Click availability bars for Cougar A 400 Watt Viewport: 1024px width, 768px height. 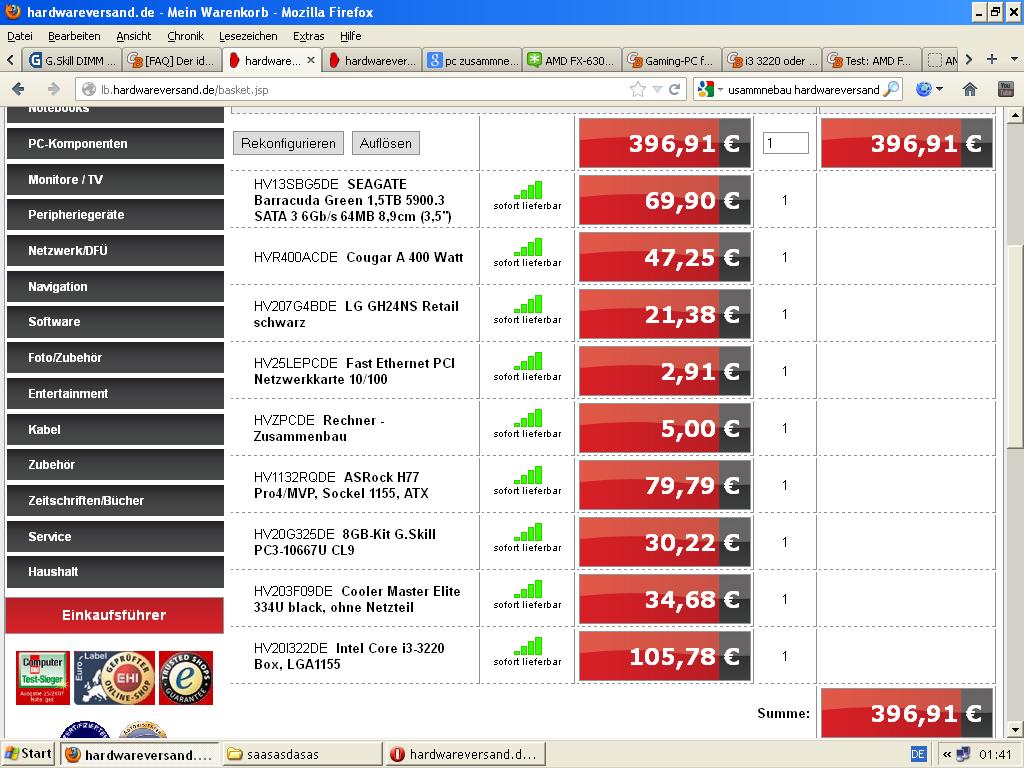(x=528, y=247)
